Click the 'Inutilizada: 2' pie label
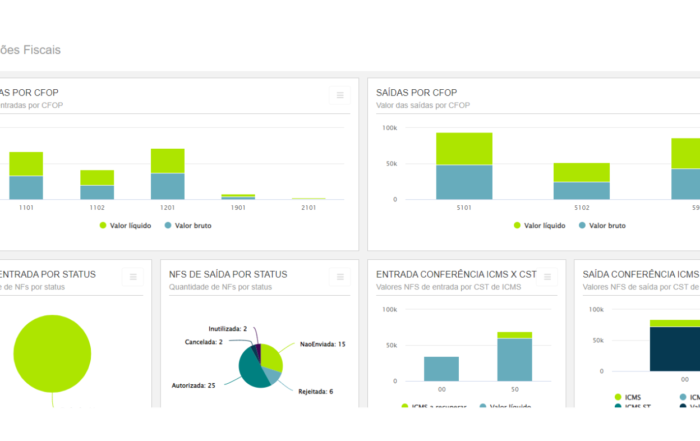This screenshot has height=441, width=700. pyautogui.click(x=228, y=329)
